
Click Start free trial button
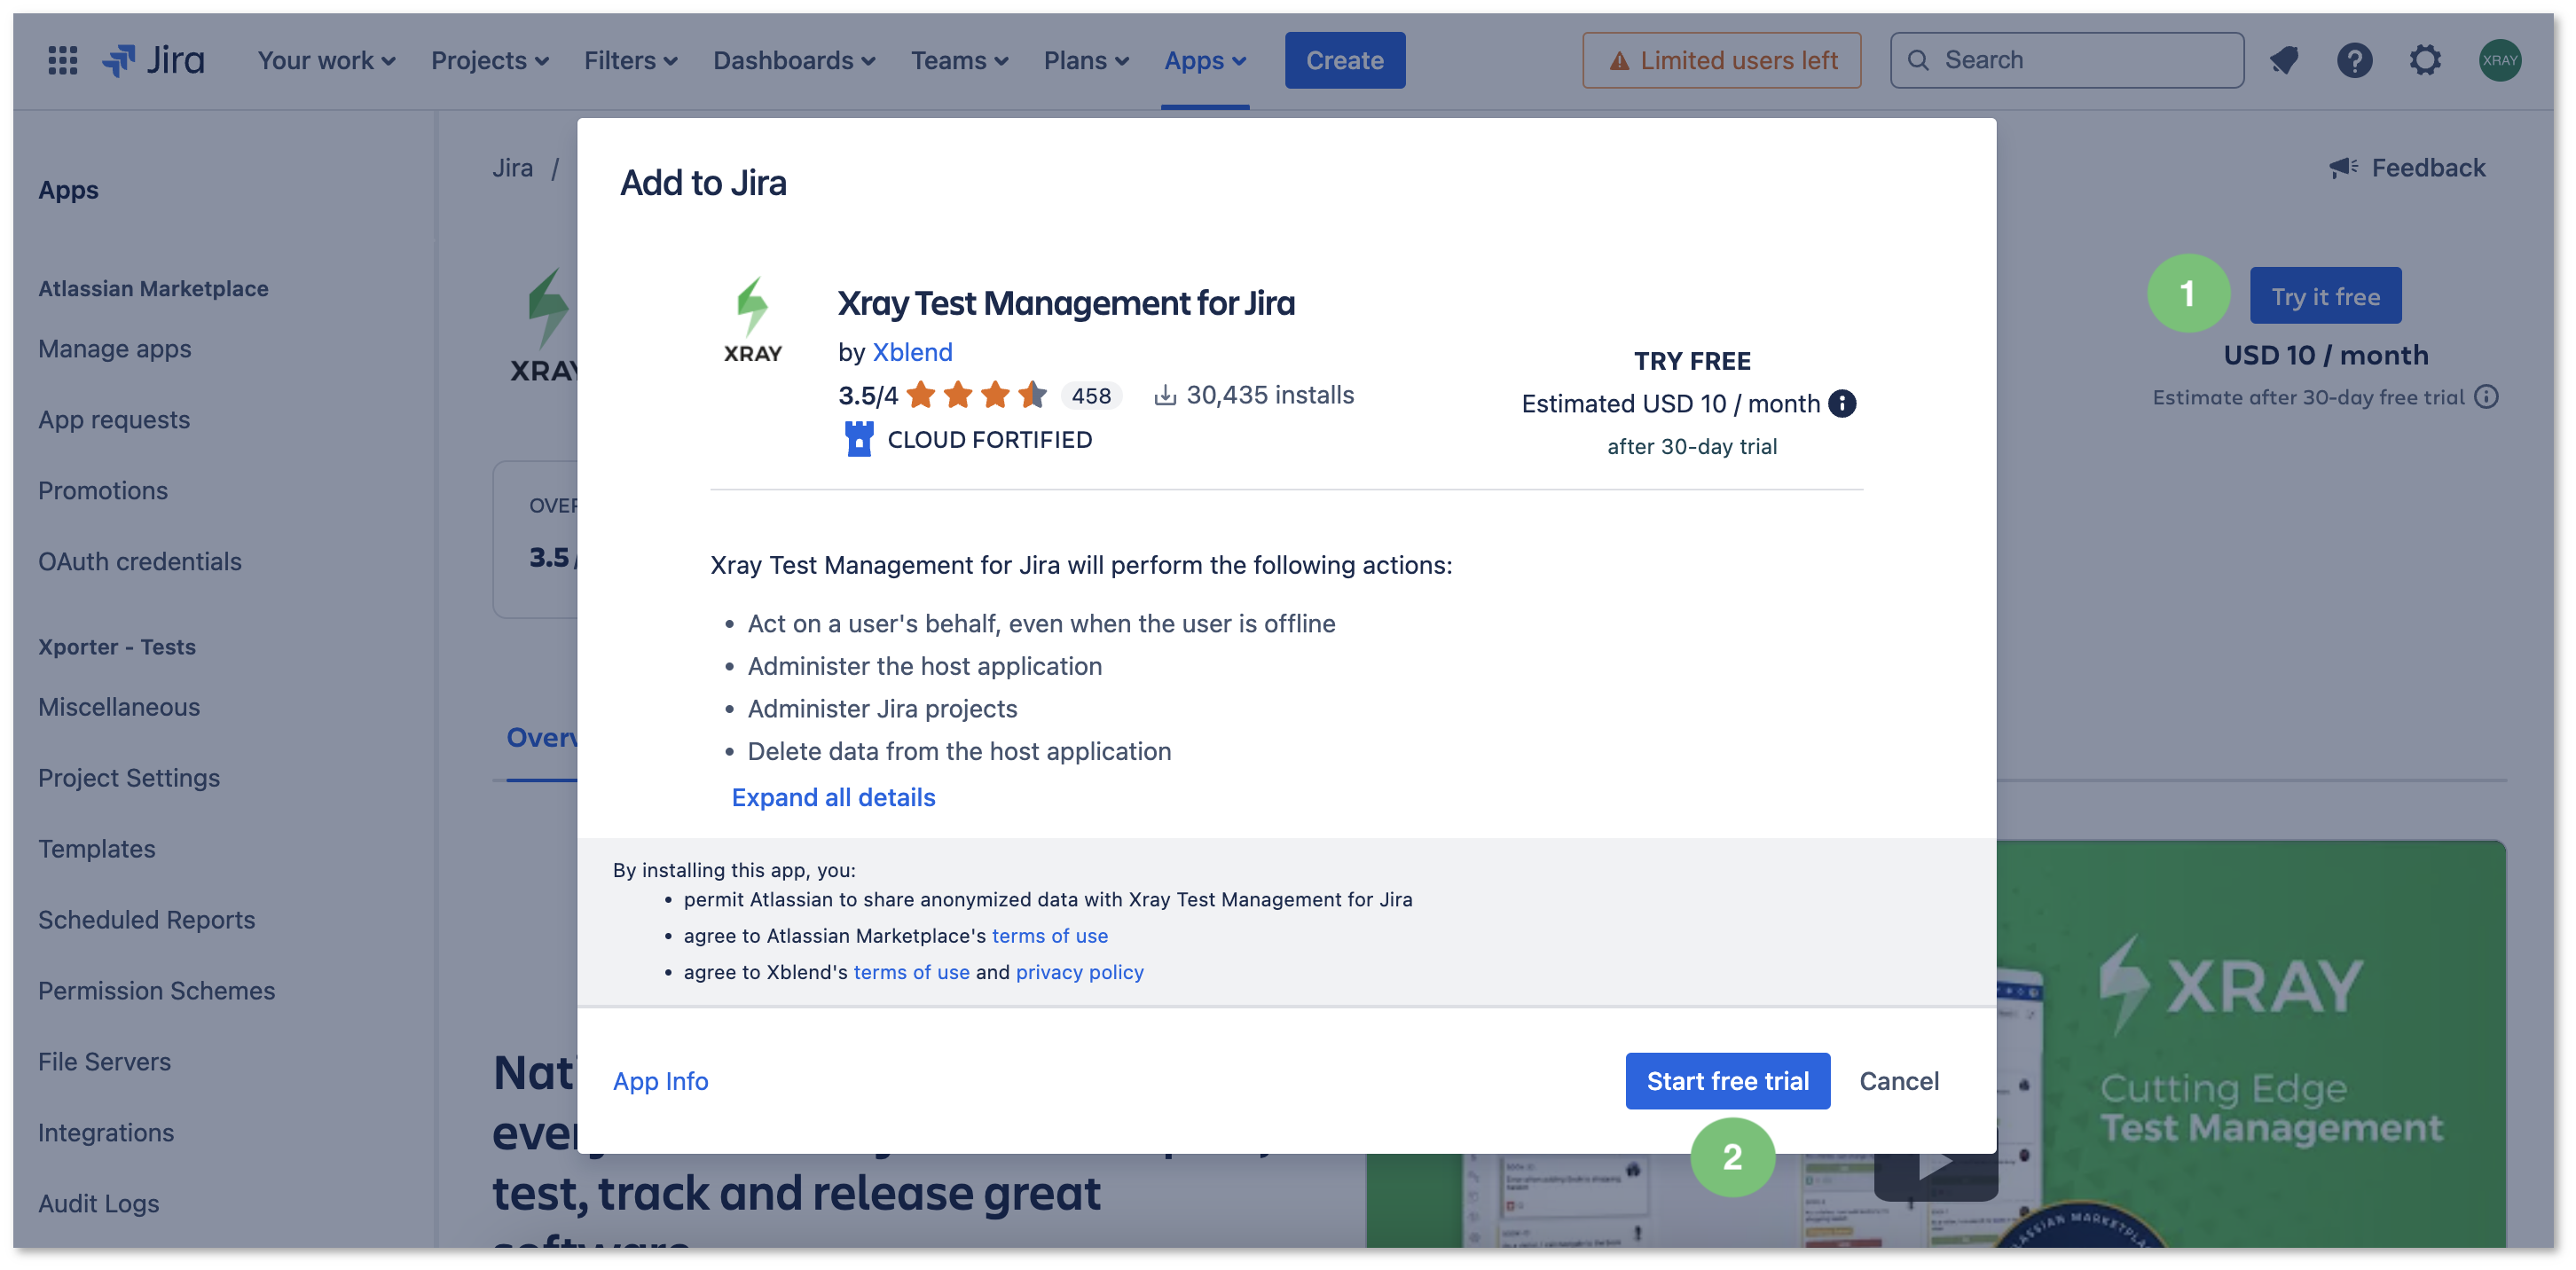tap(1727, 1080)
